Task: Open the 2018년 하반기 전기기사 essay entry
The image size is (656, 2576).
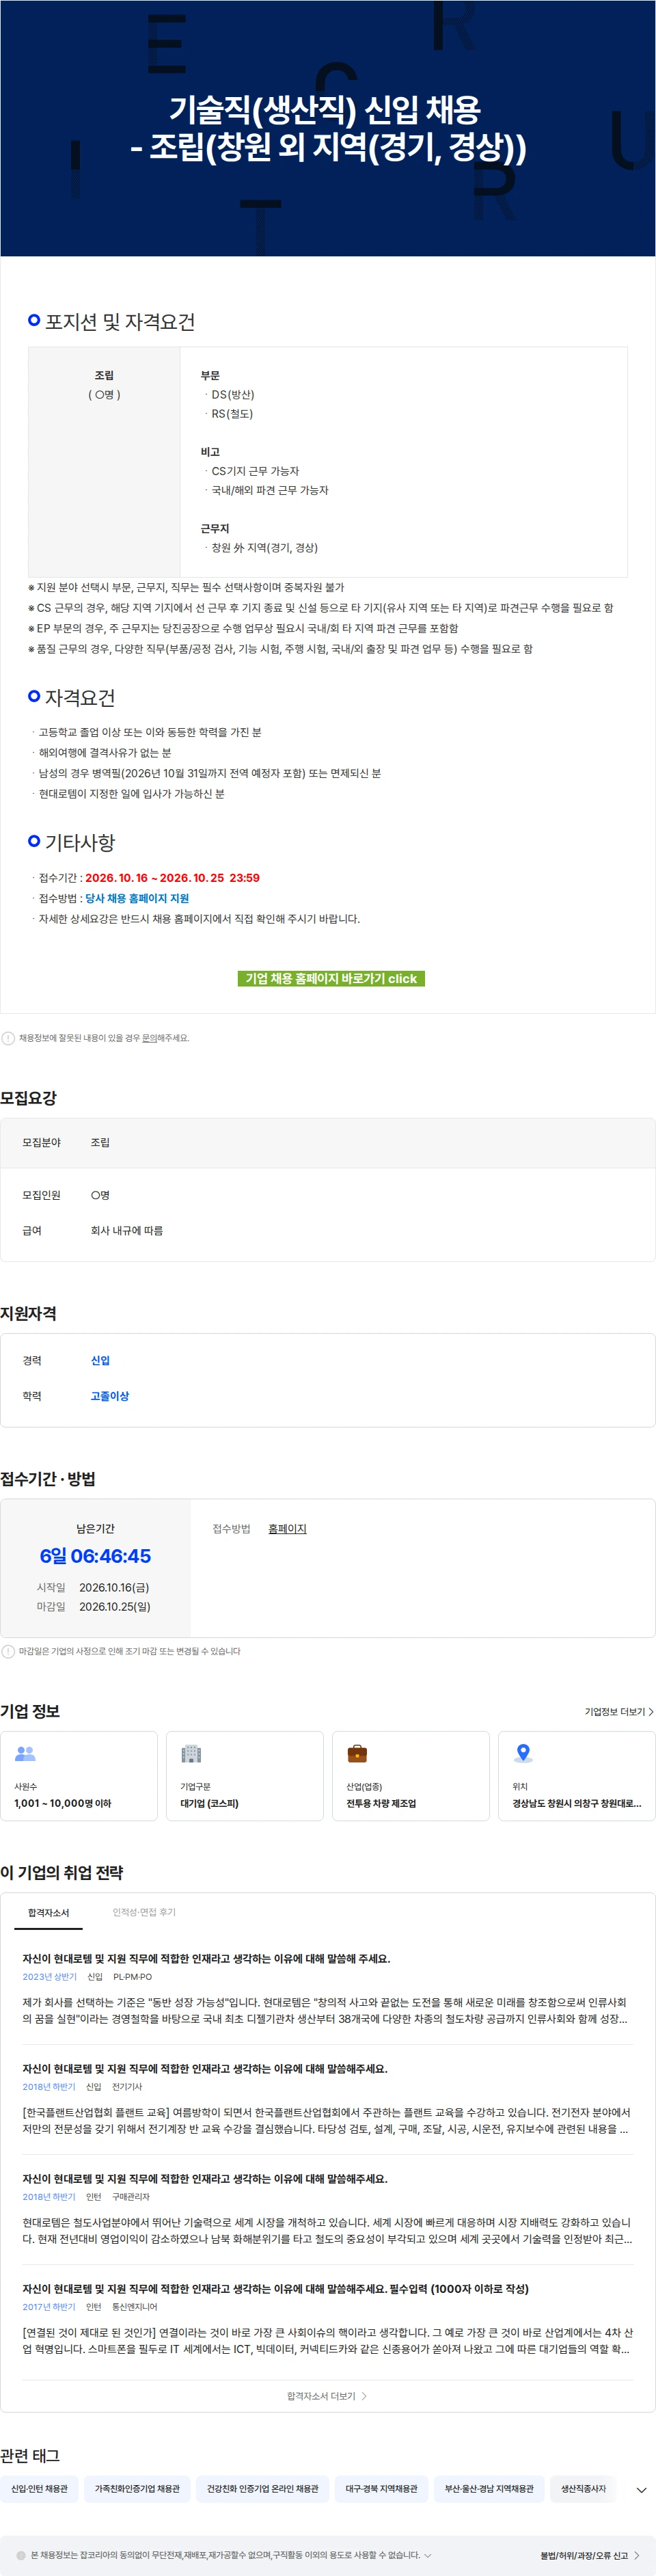Action: [x=328, y=2099]
